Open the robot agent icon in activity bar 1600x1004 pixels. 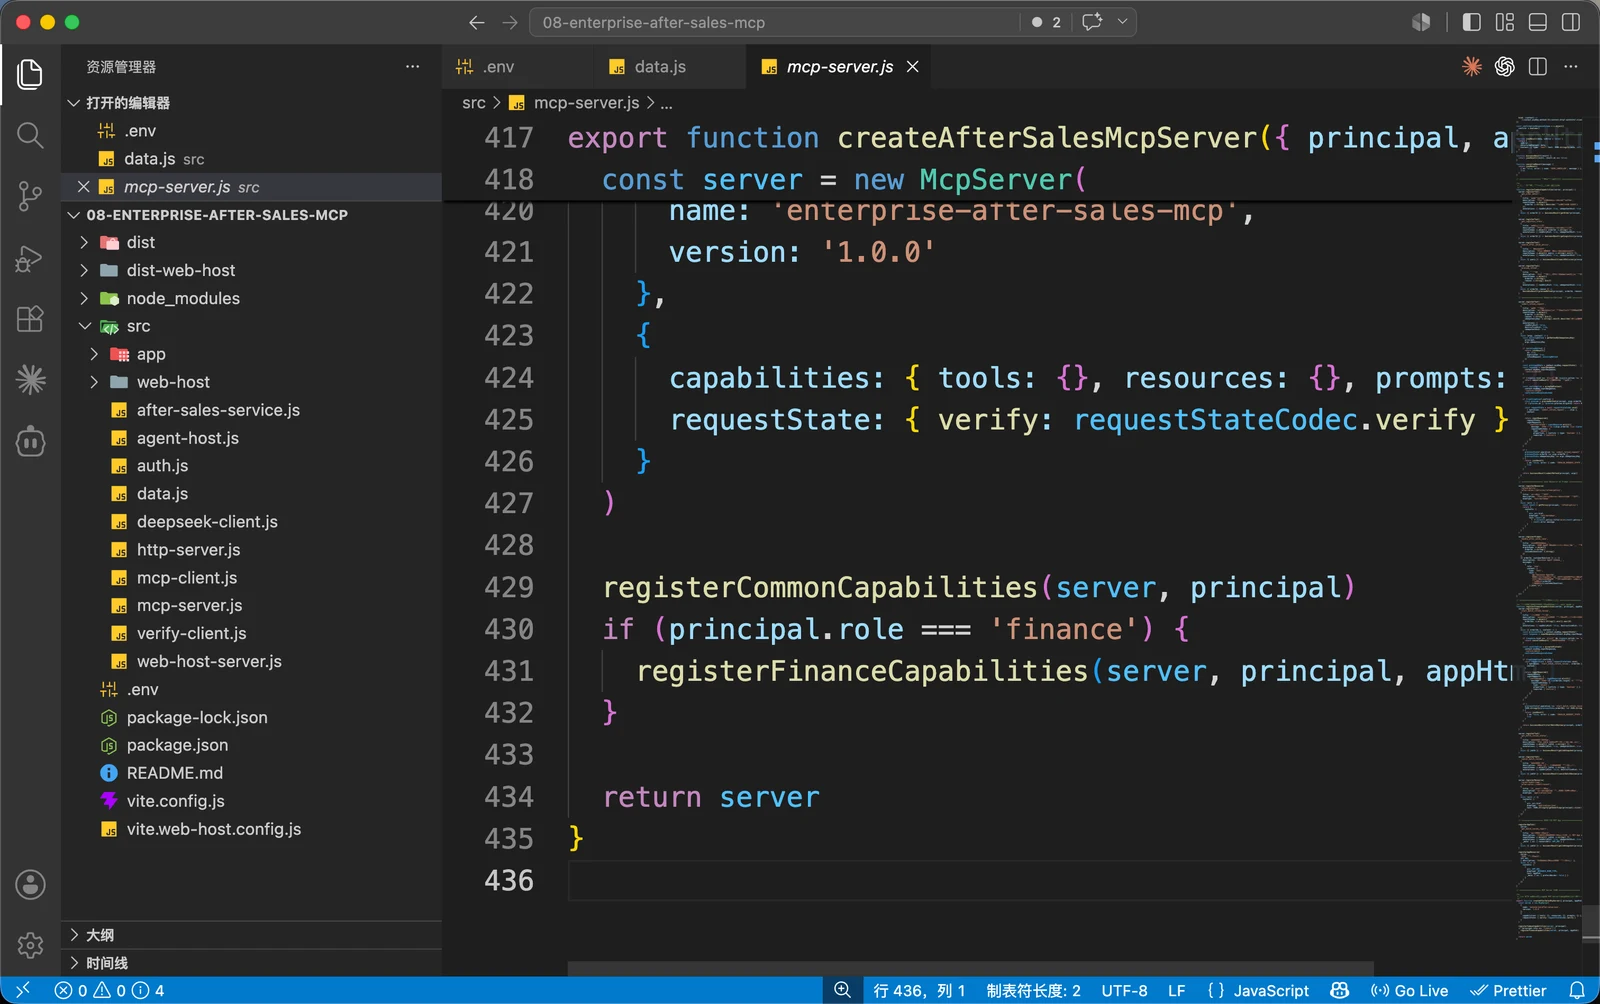point(30,441)
